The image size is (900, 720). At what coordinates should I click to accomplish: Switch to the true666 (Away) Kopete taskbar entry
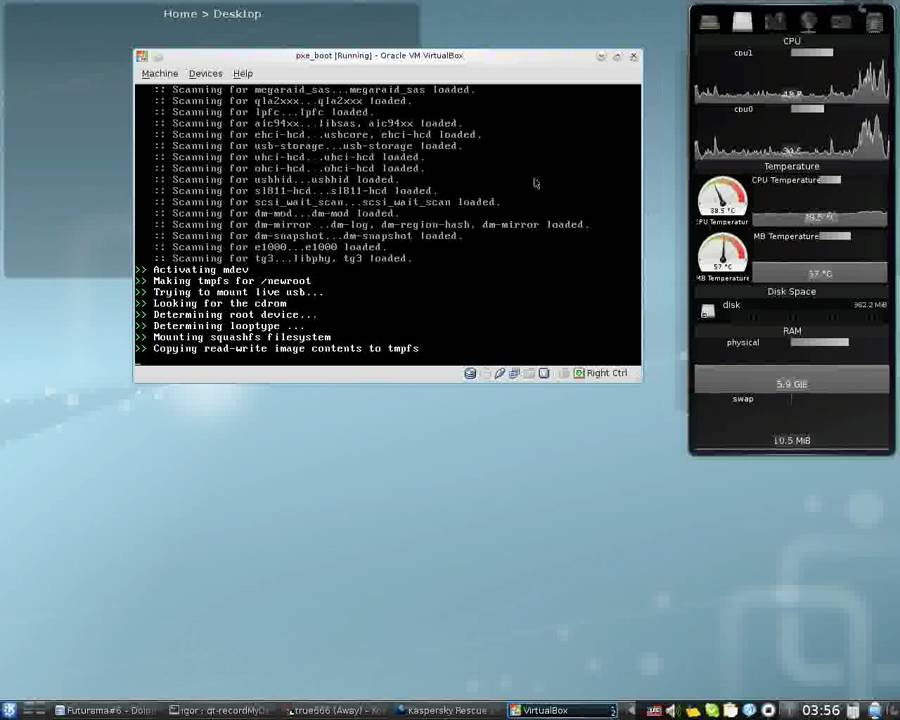(337, 710)
